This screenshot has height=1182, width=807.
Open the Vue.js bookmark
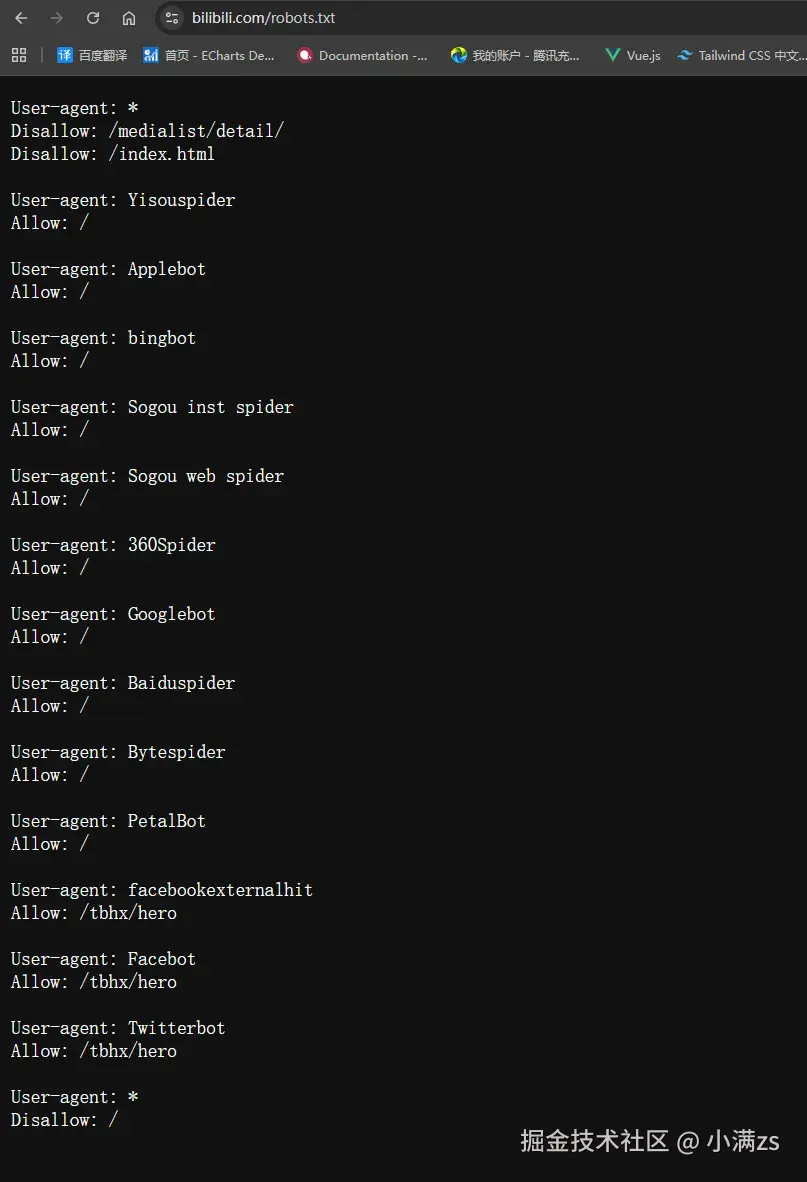(x=633, y=55)
